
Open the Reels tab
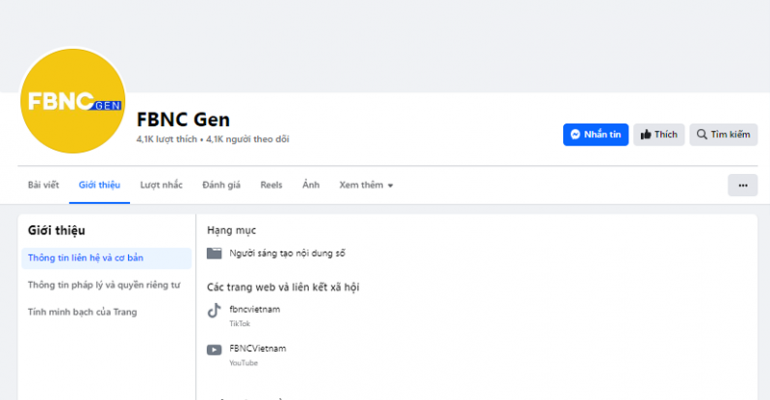(x=271, y=185)
